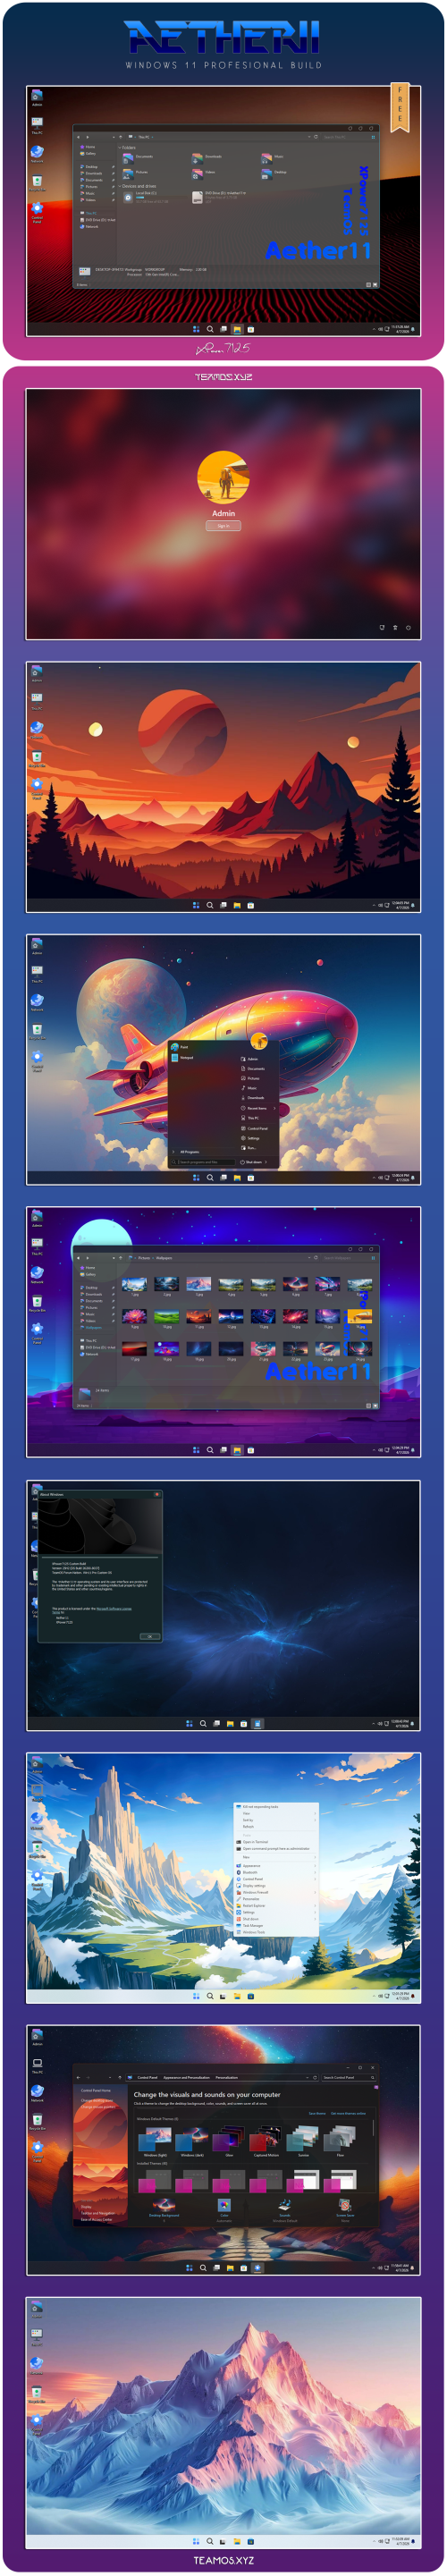
Task: Open Desktop Background in Personalization window
Action: pyautogui.click(x=164, y=2209)
